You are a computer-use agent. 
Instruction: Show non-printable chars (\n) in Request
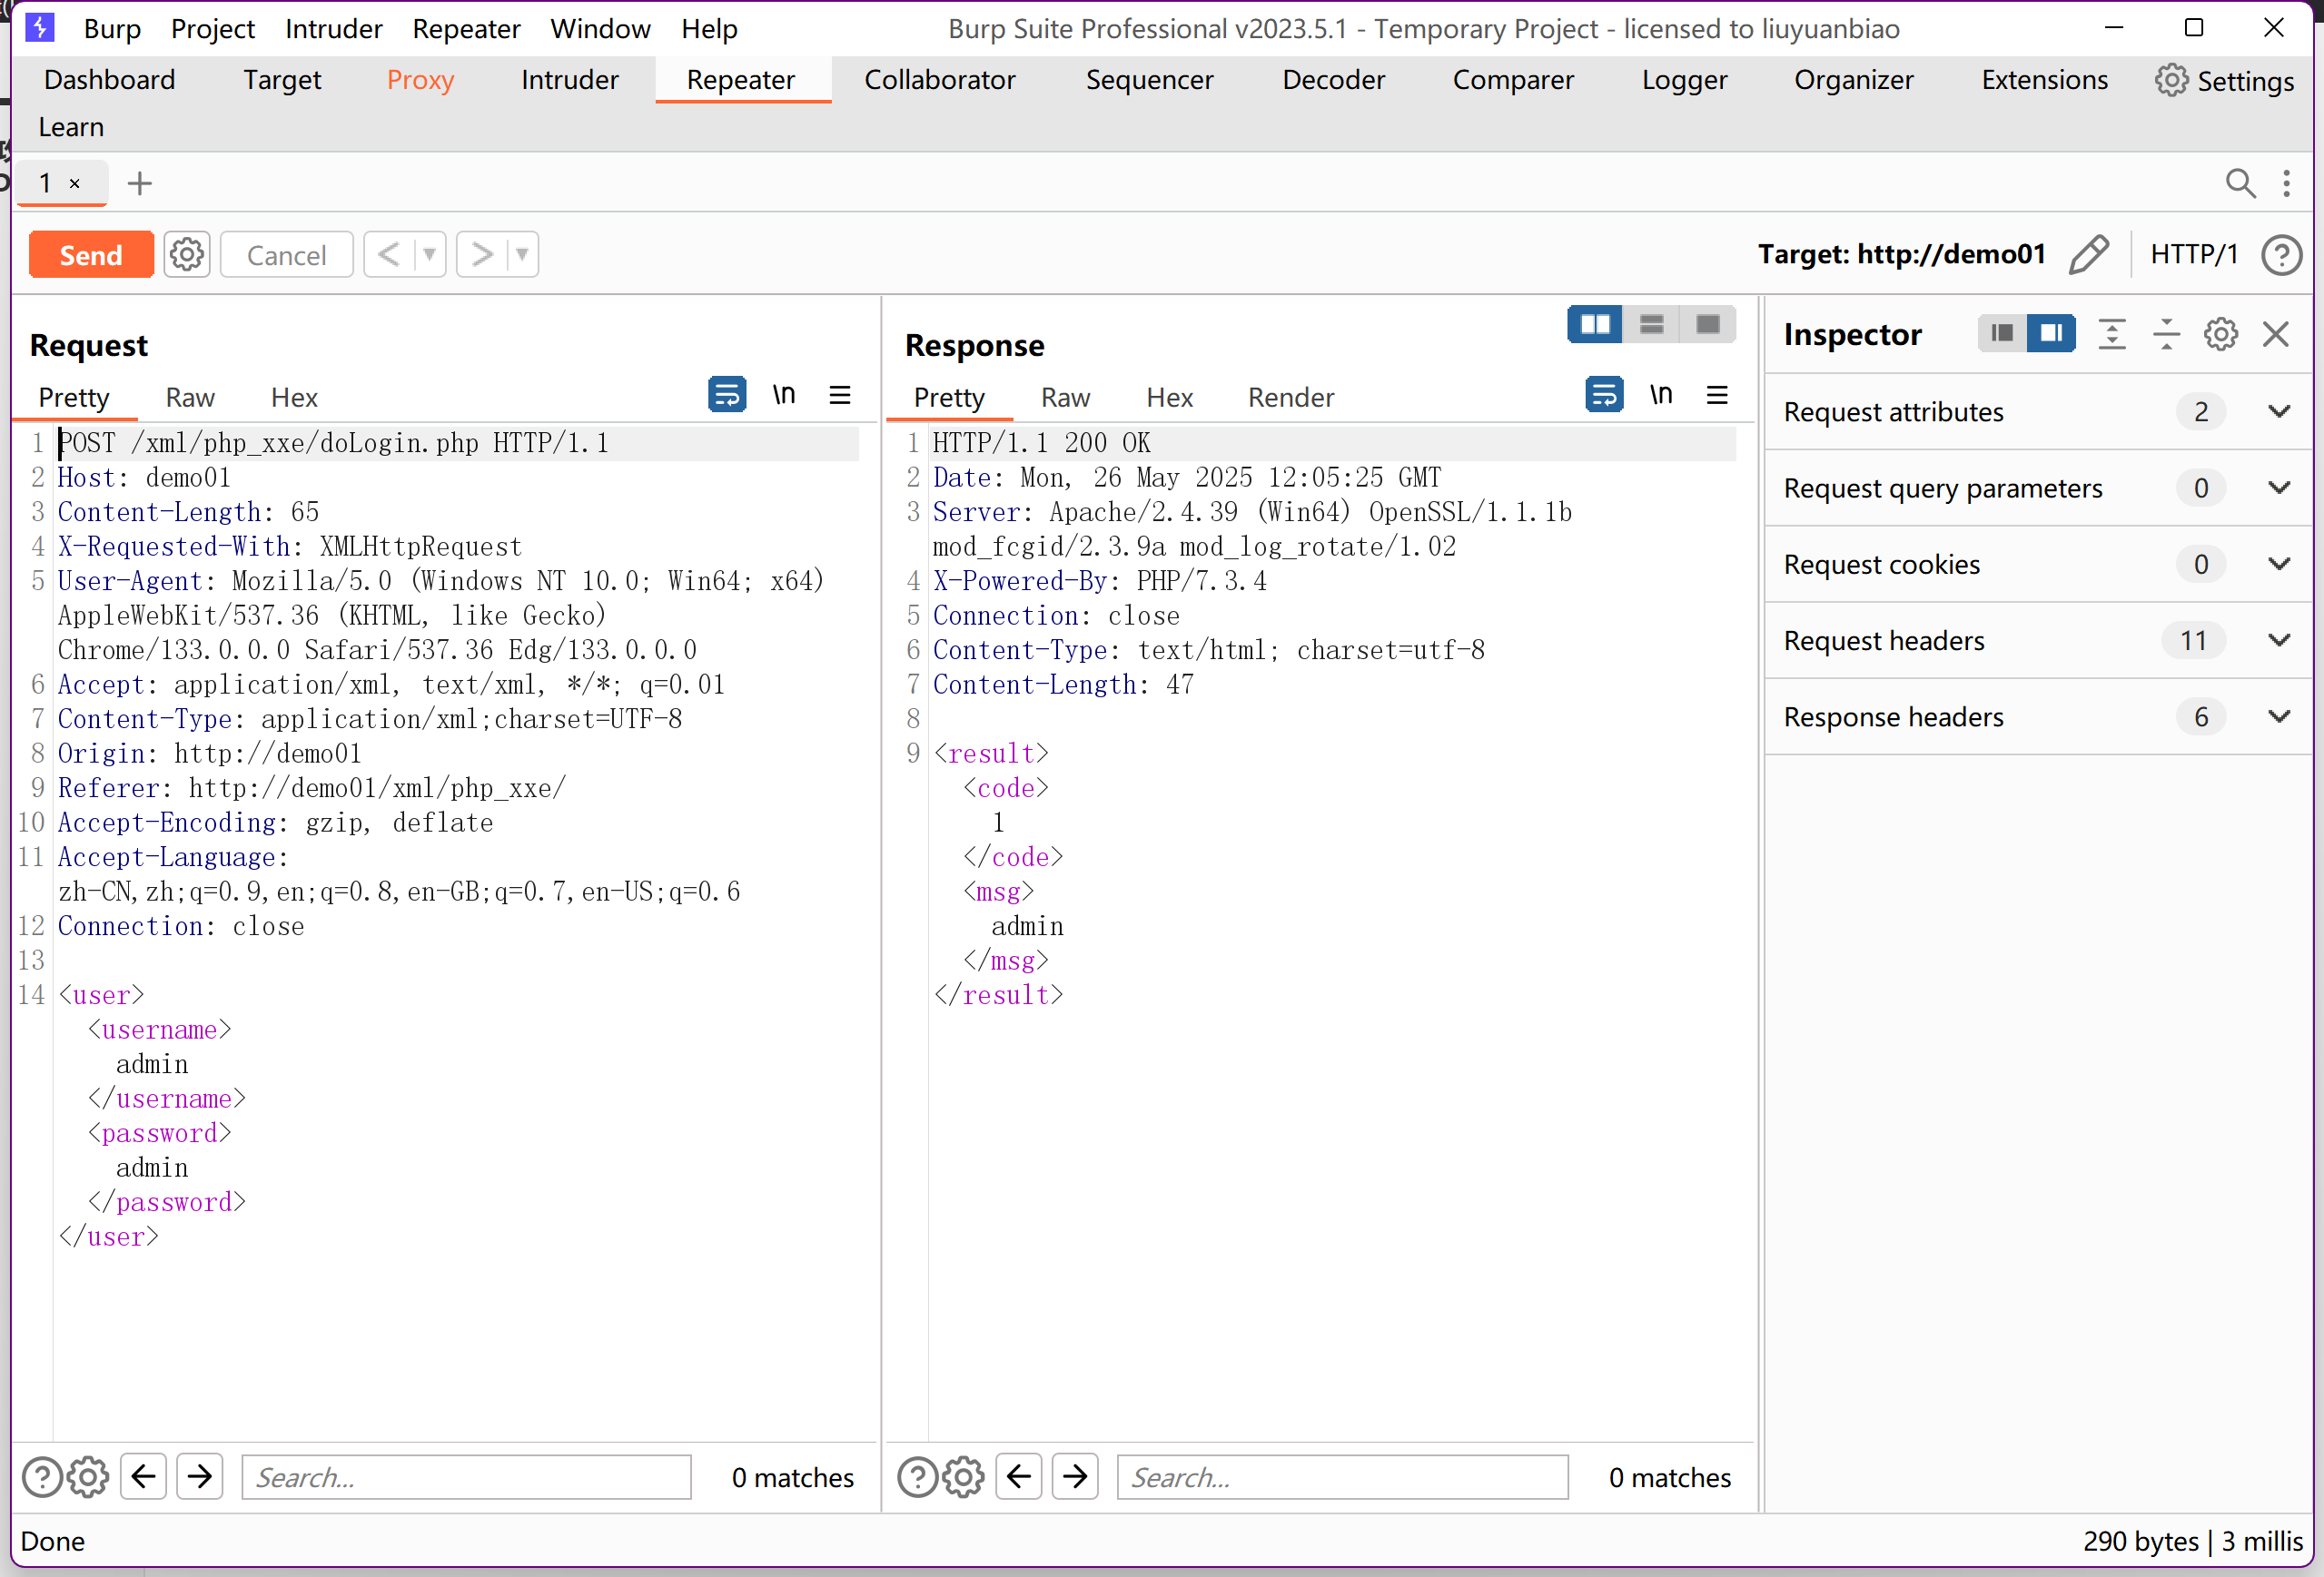pyautogui.click(x=783, y=395)
